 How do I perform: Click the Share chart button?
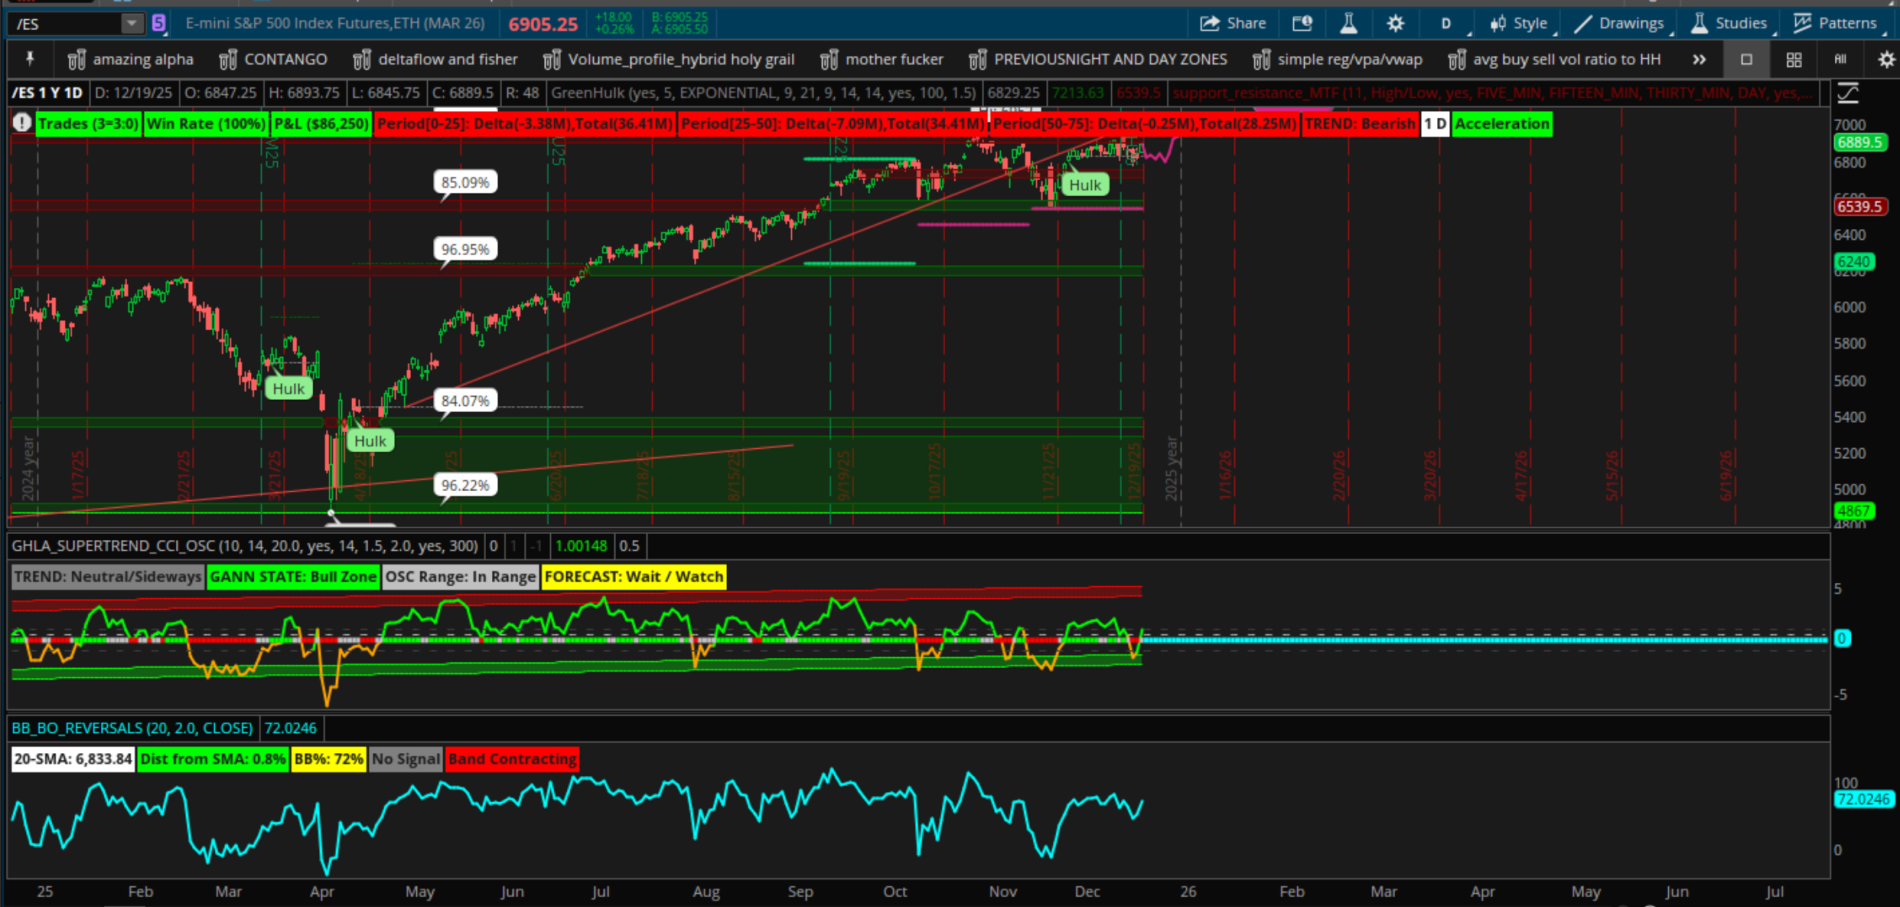point(1233,23)
